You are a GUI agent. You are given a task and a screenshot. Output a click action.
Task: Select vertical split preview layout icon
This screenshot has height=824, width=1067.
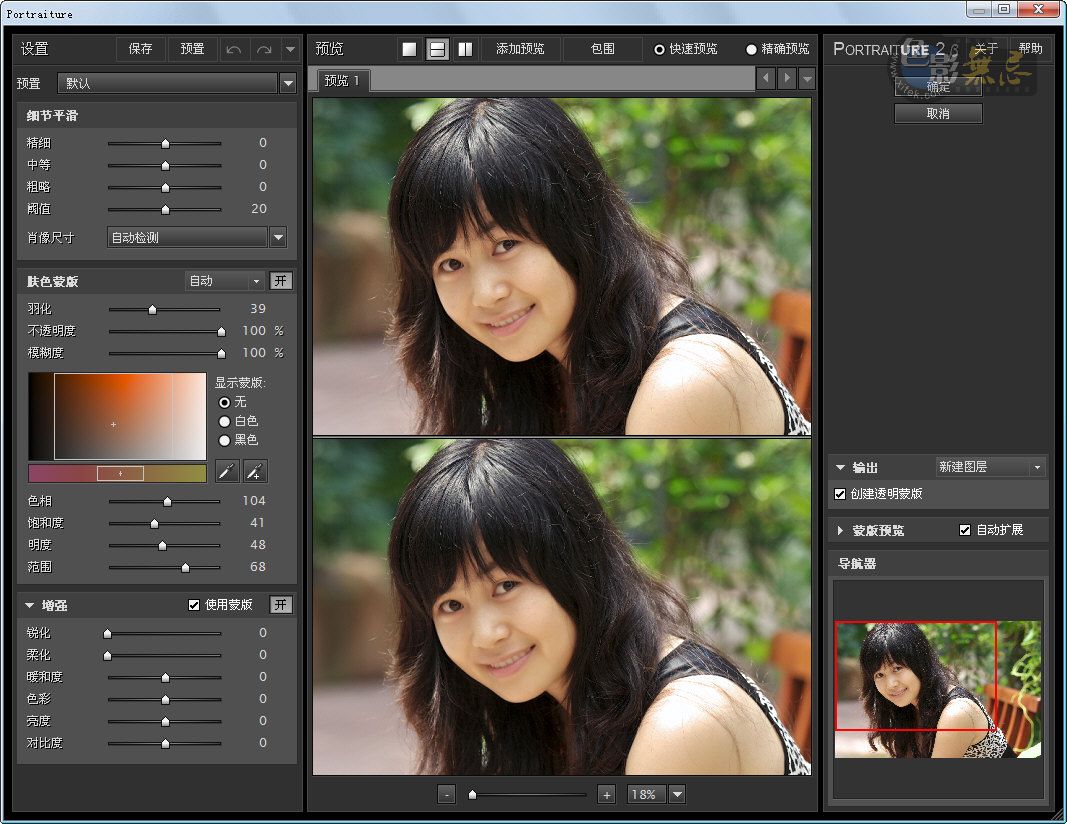tap(465, 49)
